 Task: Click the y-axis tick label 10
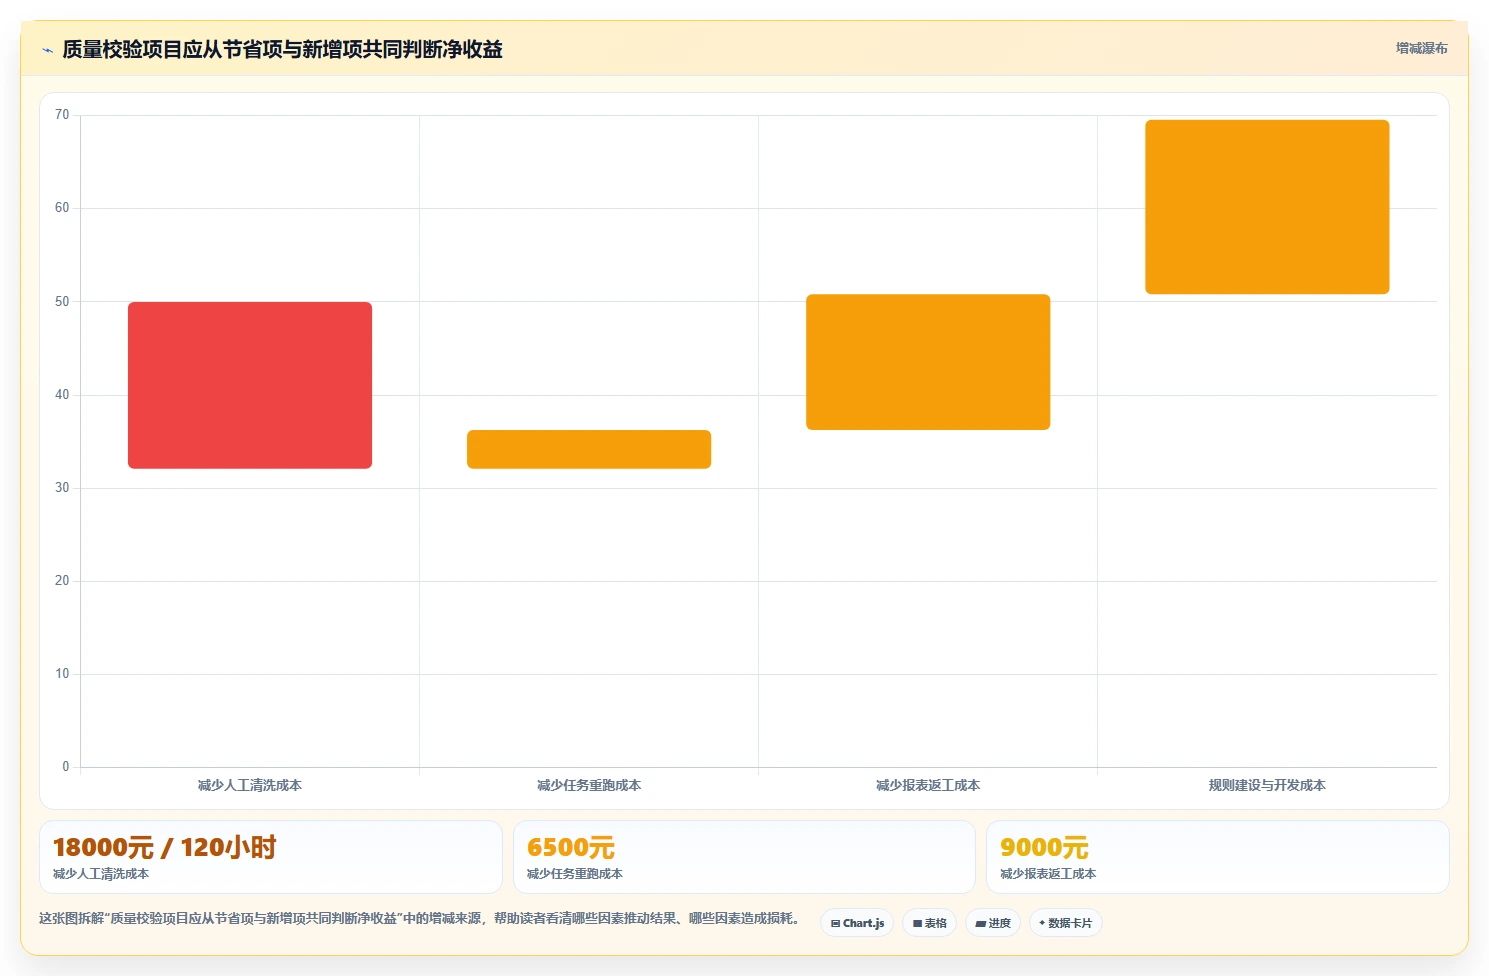pos(62,674)
